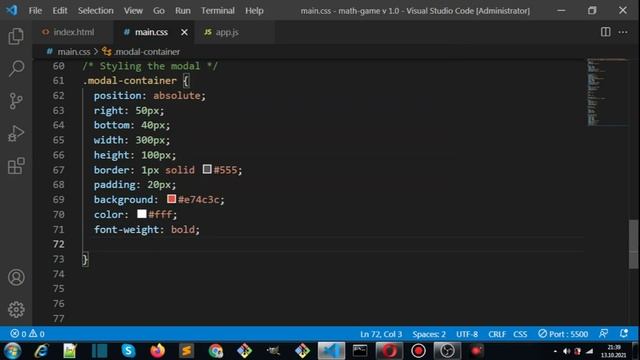Open the Run and Debug view
Viewport: 640px width, 360px height.
[16, 133]
